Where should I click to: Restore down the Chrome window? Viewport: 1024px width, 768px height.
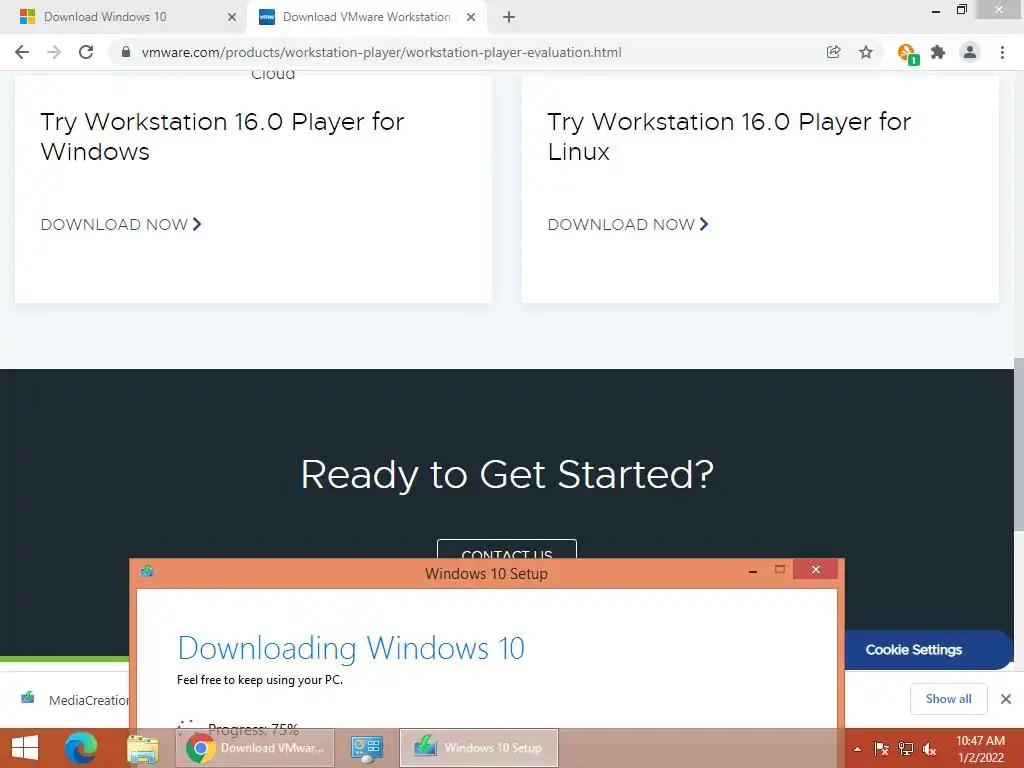click(x=962, y=9)
